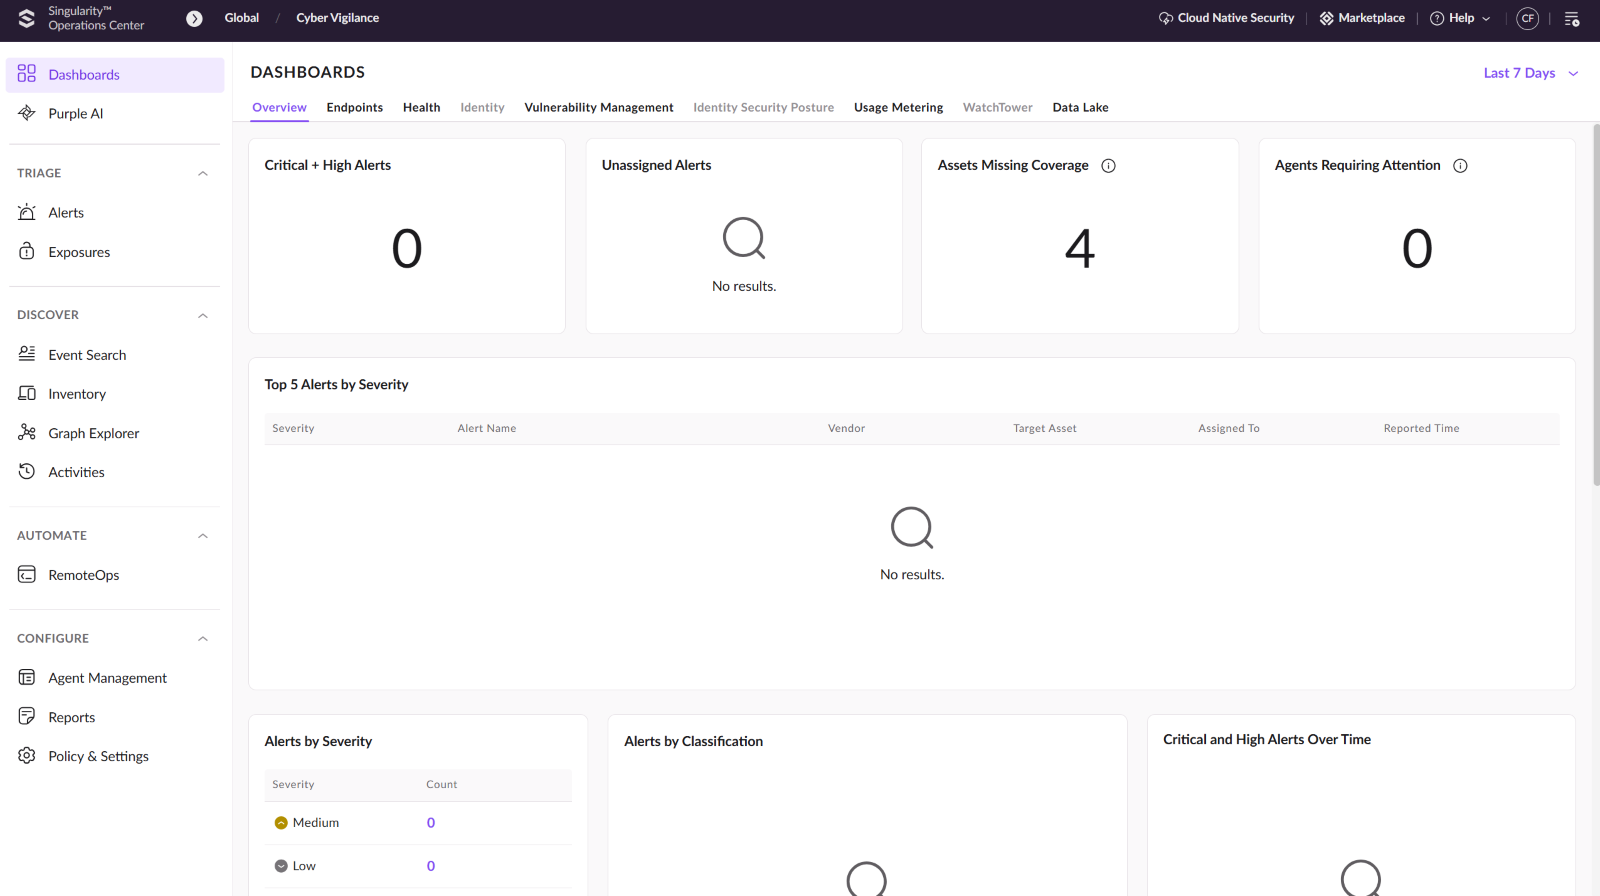
Task: Open the Activities history icon
Action: [27, 471]
